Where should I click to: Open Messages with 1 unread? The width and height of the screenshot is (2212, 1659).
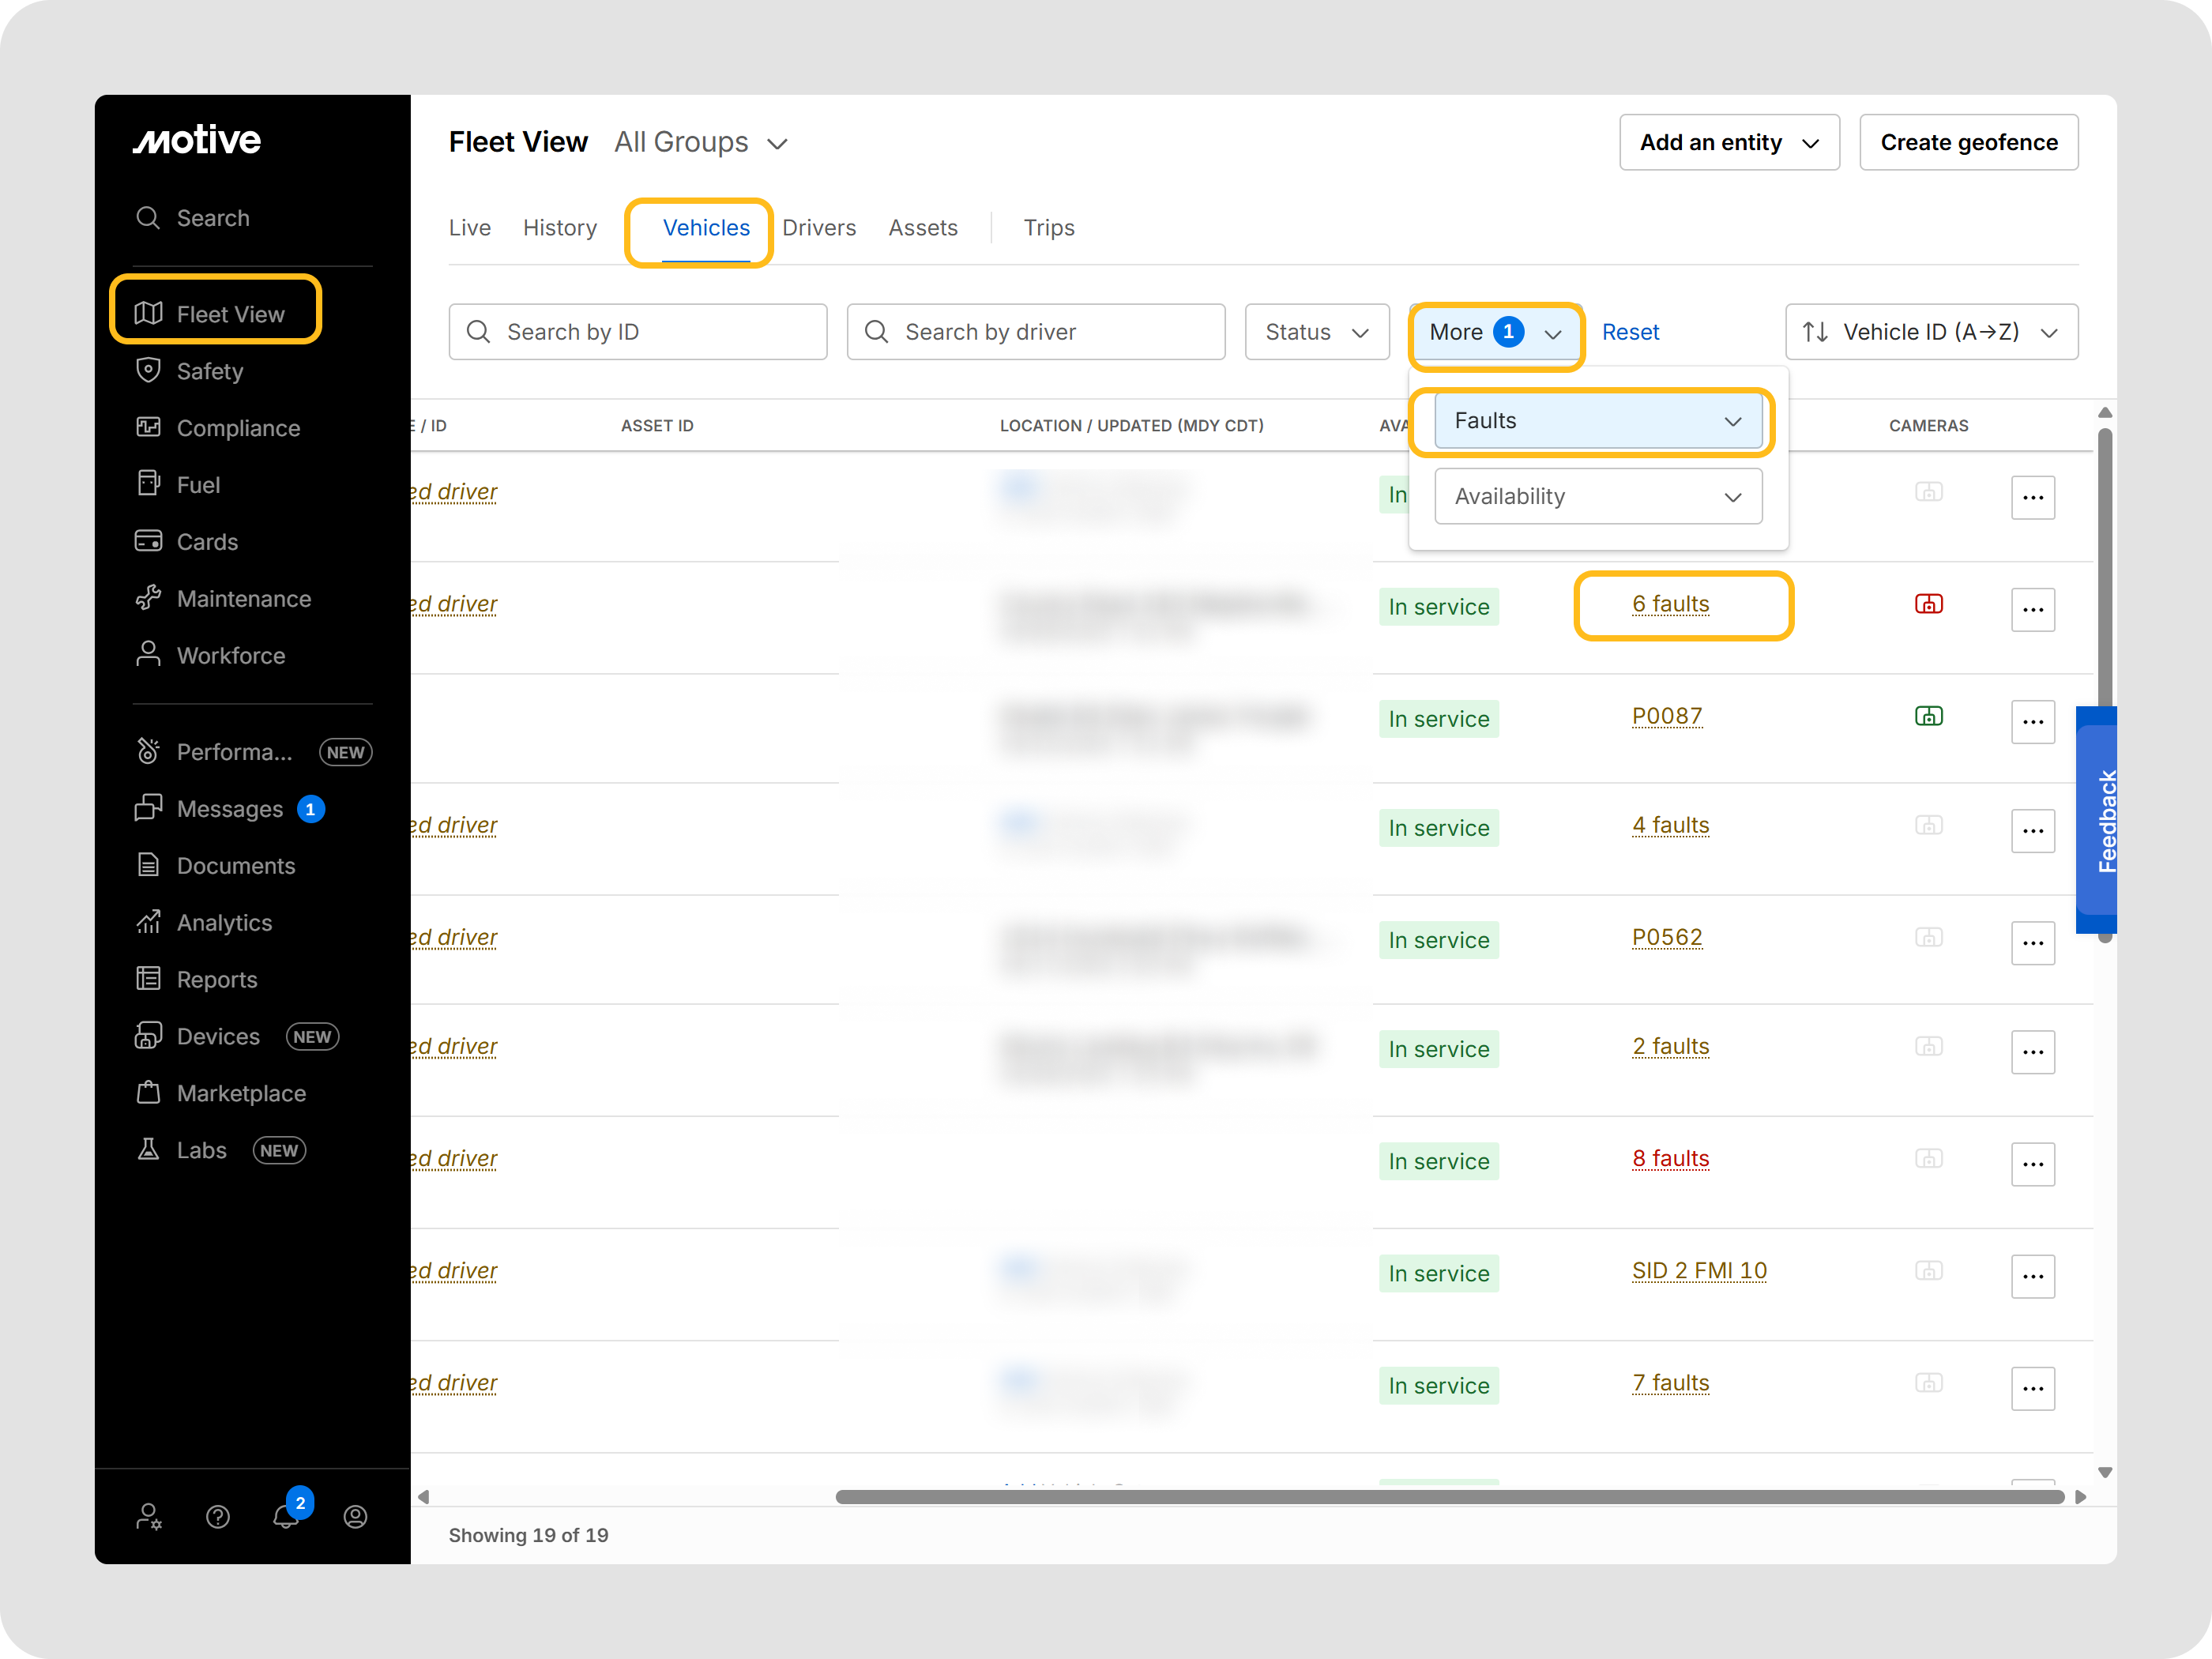click(x=230, y=809)
